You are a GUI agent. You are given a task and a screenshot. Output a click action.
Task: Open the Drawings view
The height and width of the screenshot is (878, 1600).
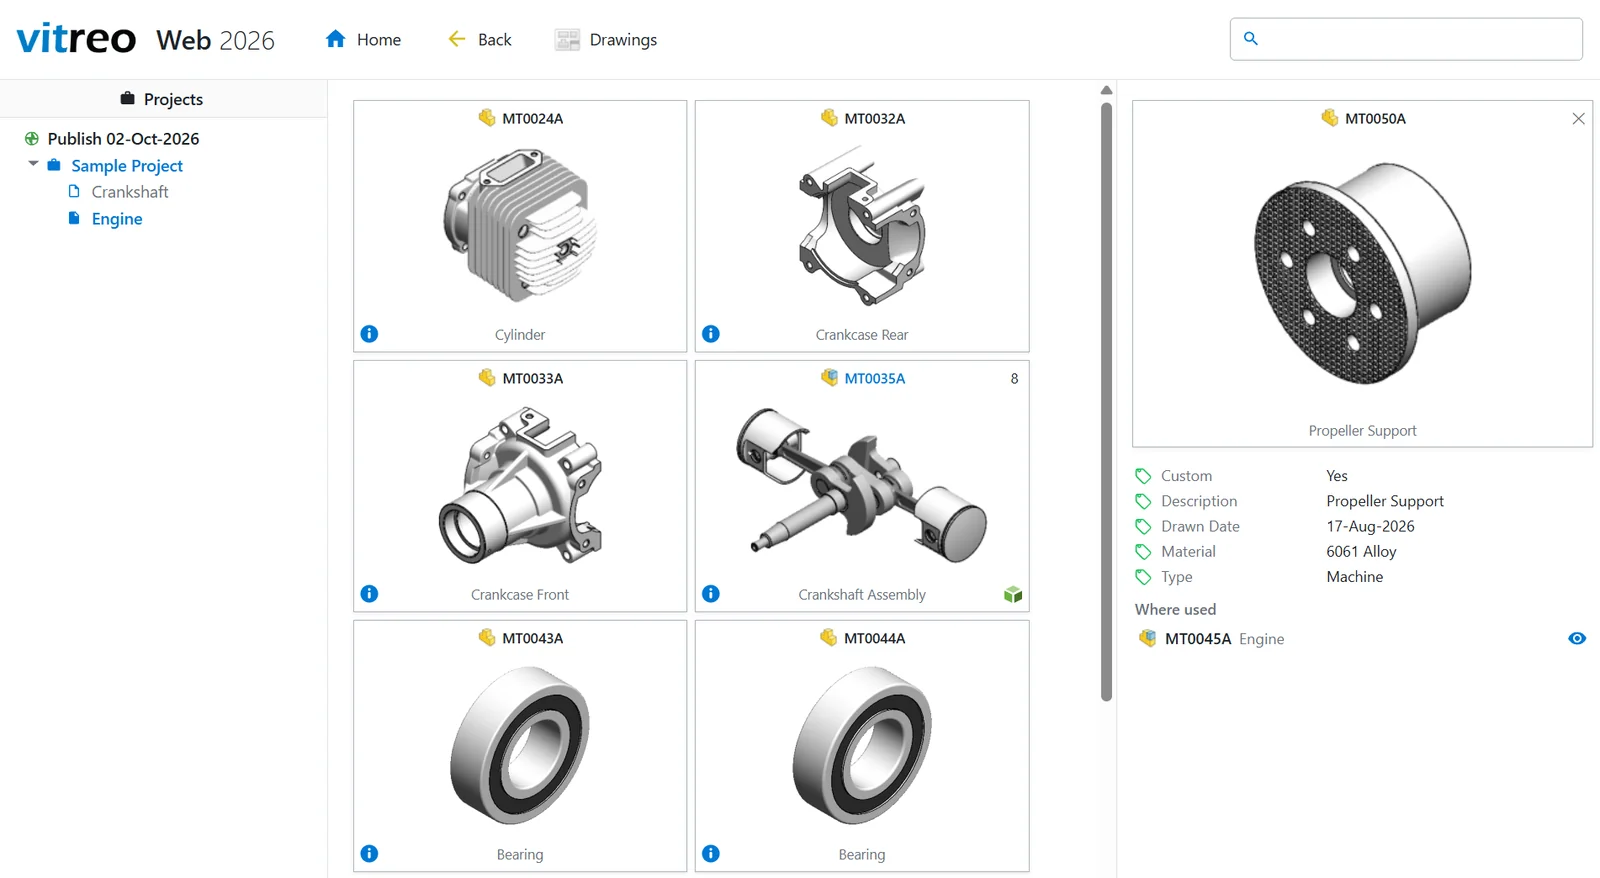[x=607, y=39]
